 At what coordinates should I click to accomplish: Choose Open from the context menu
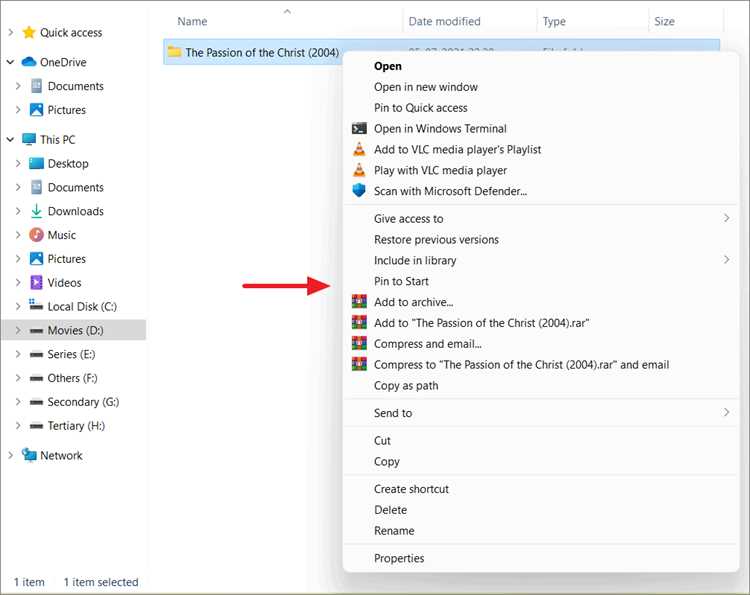tap(388, 66)
